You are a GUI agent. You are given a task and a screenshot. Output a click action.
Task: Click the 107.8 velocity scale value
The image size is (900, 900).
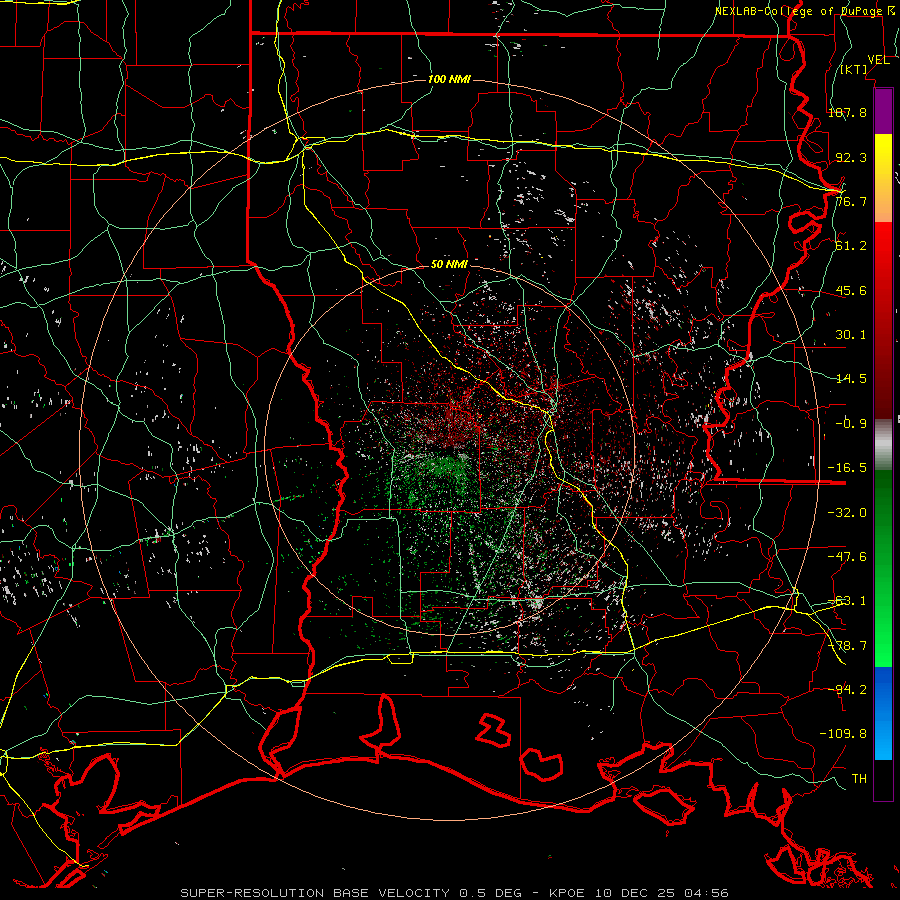click(x=847, y=112)
